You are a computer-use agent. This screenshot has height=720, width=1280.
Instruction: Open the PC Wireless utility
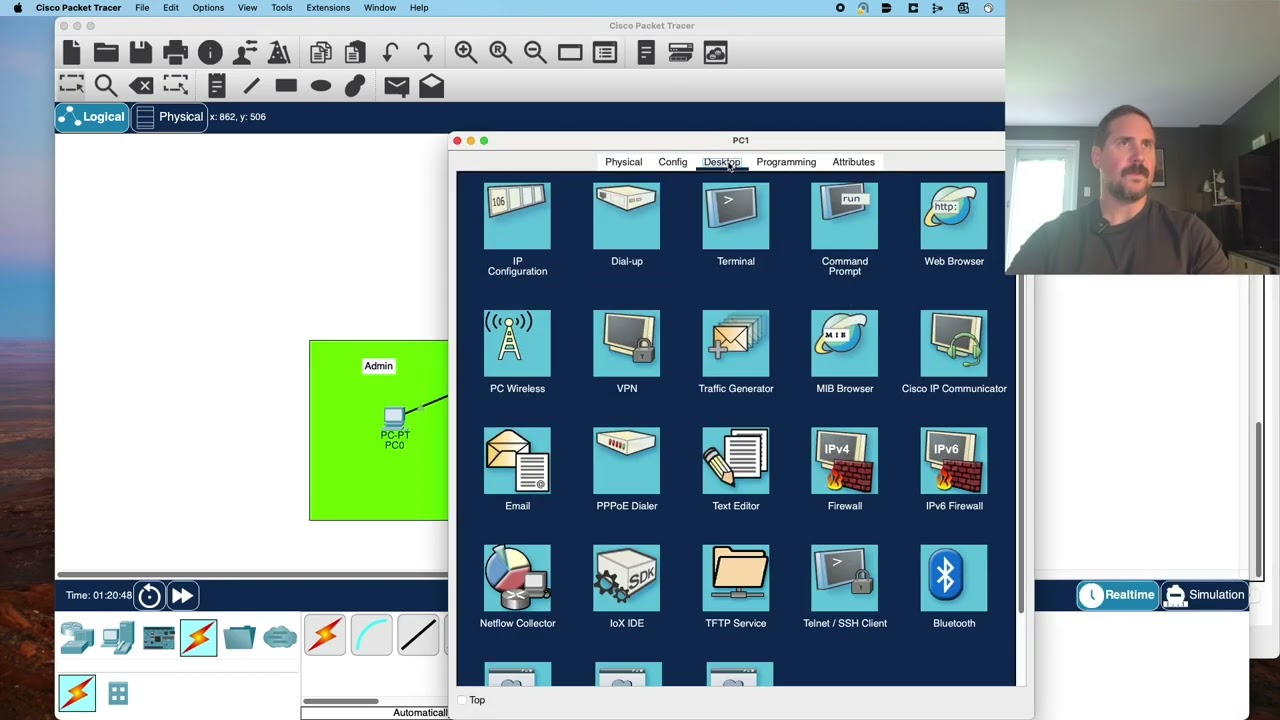pos(517,344)
